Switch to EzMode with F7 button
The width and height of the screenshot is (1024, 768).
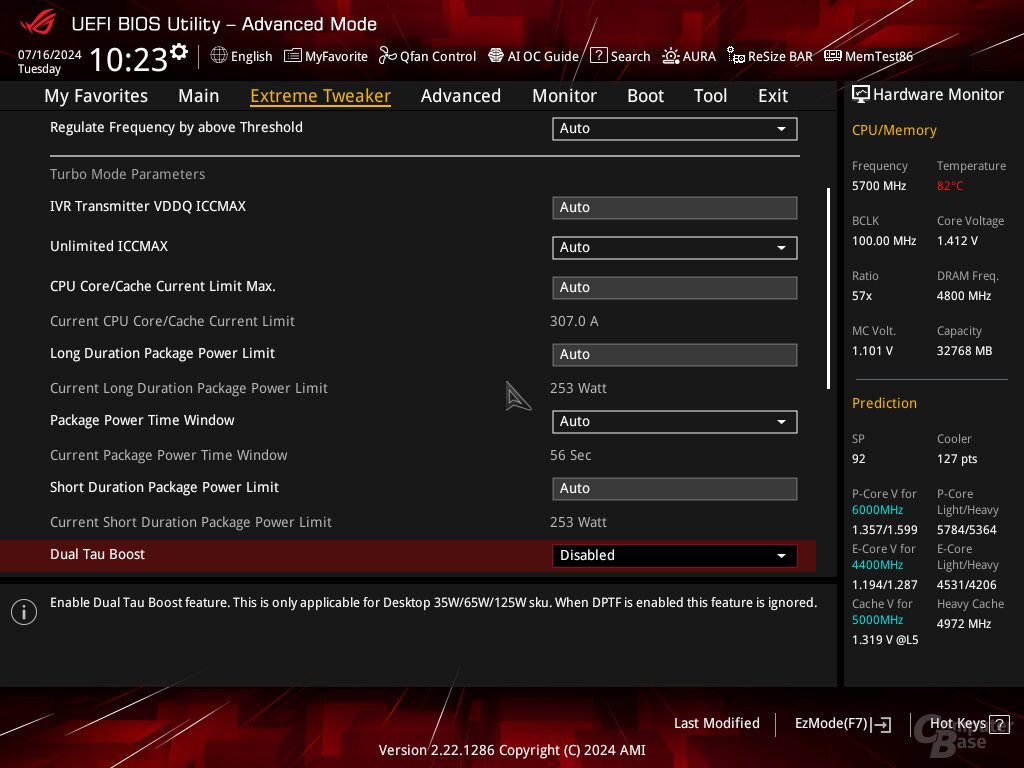(x=843, y=723)
